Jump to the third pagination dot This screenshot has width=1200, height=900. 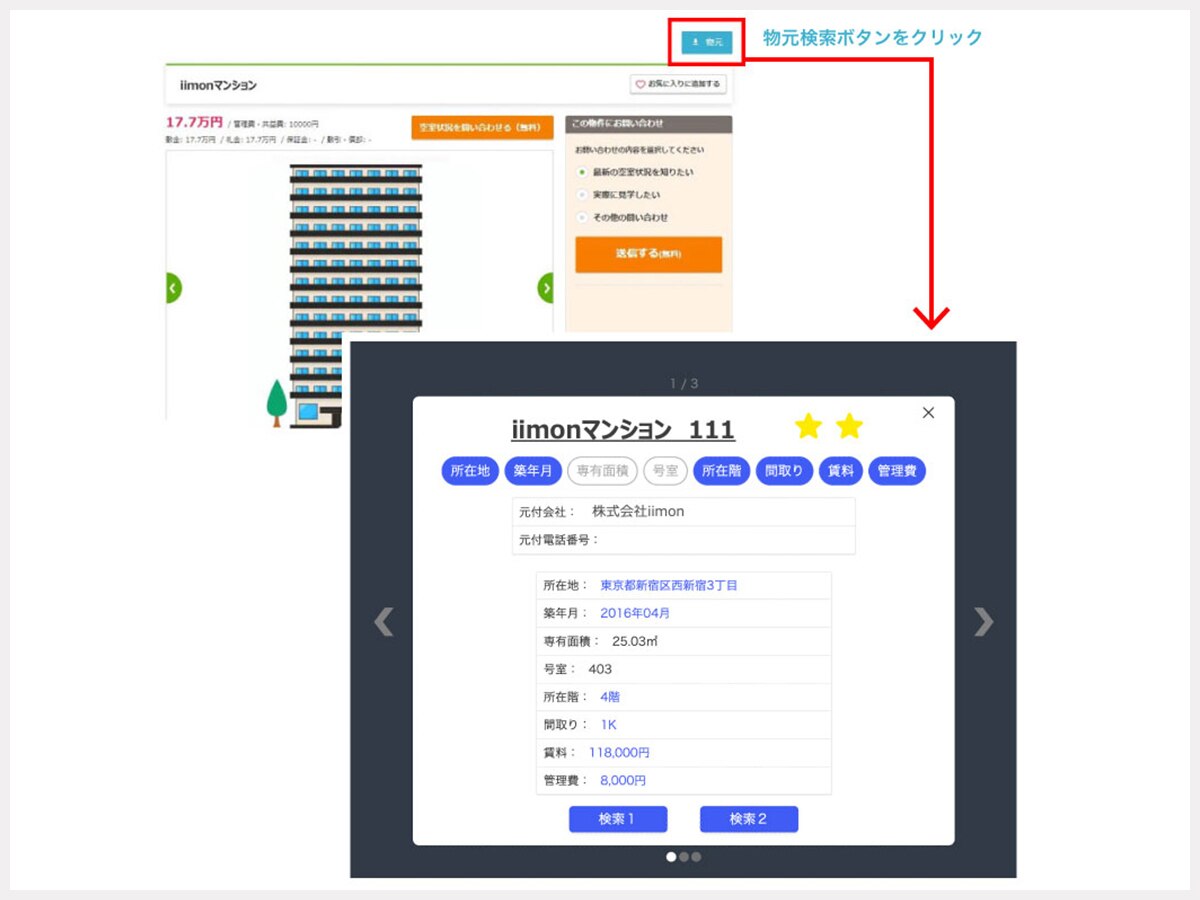(x=696, y=856)
